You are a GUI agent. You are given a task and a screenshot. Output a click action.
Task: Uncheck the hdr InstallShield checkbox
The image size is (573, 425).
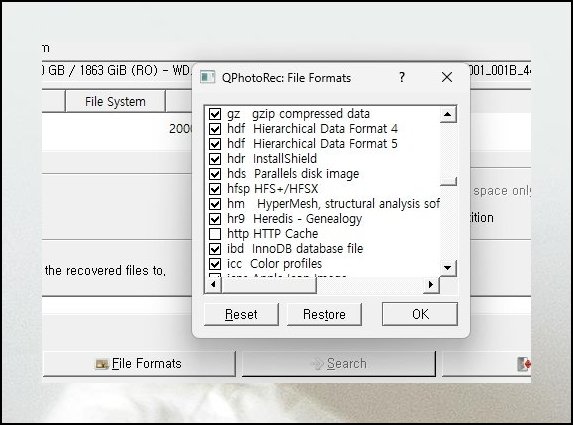pos(215,159)
